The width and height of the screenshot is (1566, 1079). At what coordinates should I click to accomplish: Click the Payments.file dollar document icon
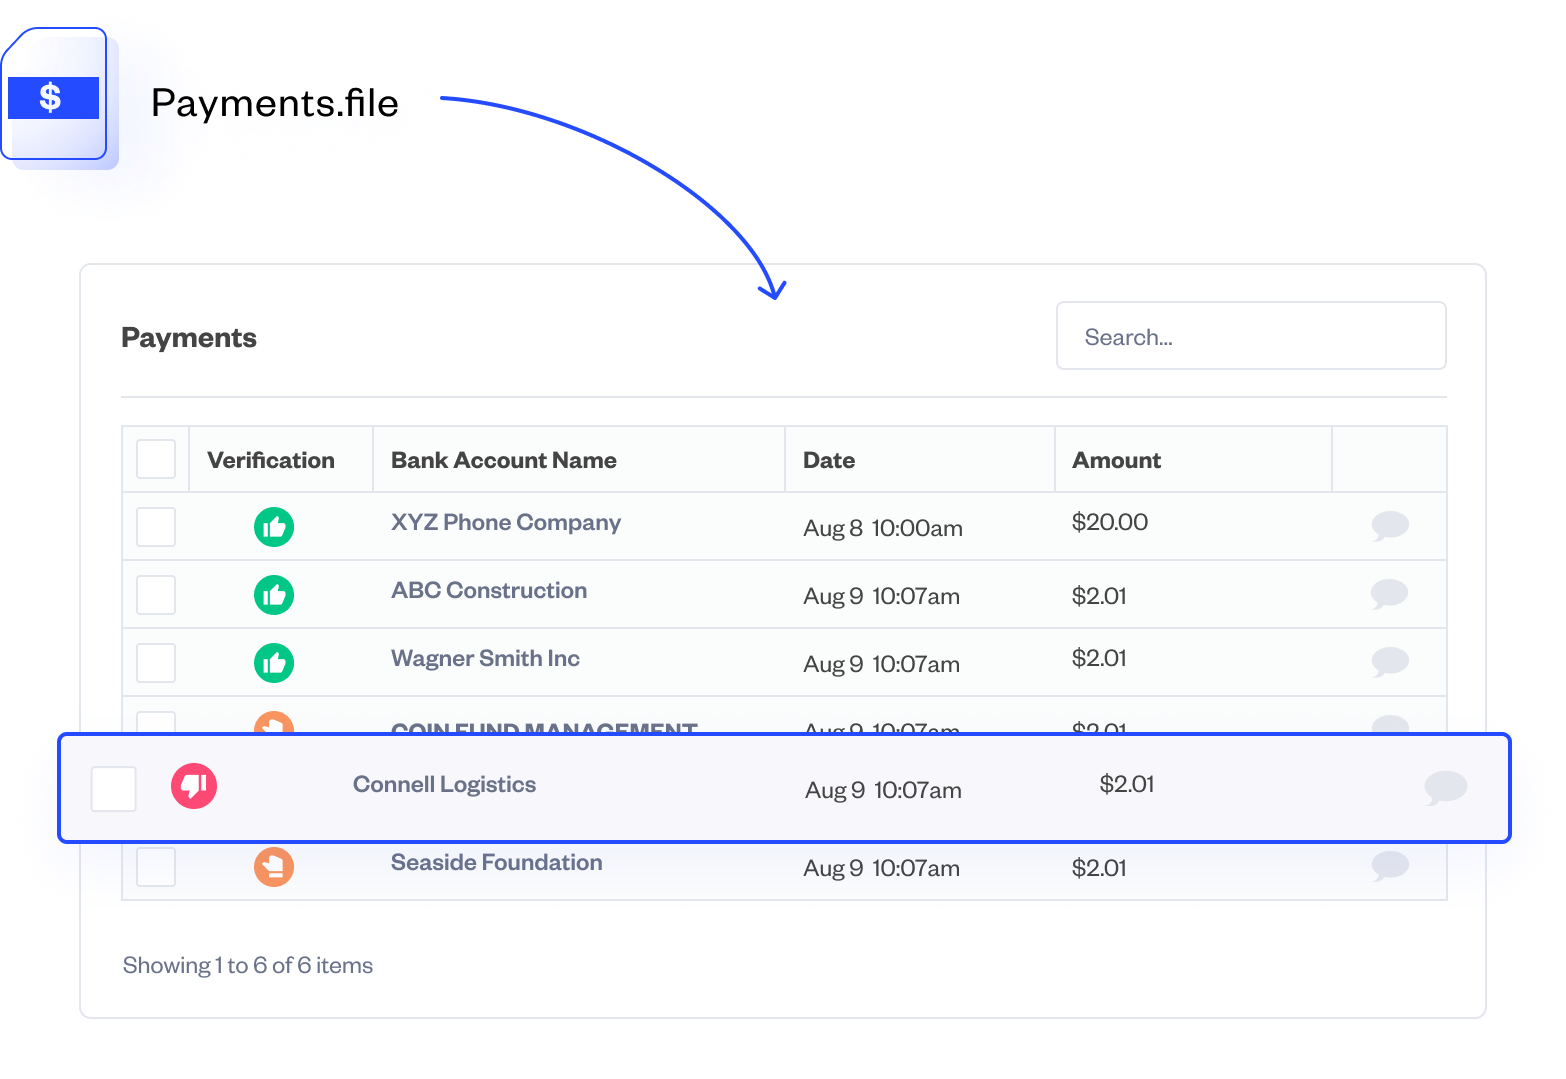tap(55, 95)
